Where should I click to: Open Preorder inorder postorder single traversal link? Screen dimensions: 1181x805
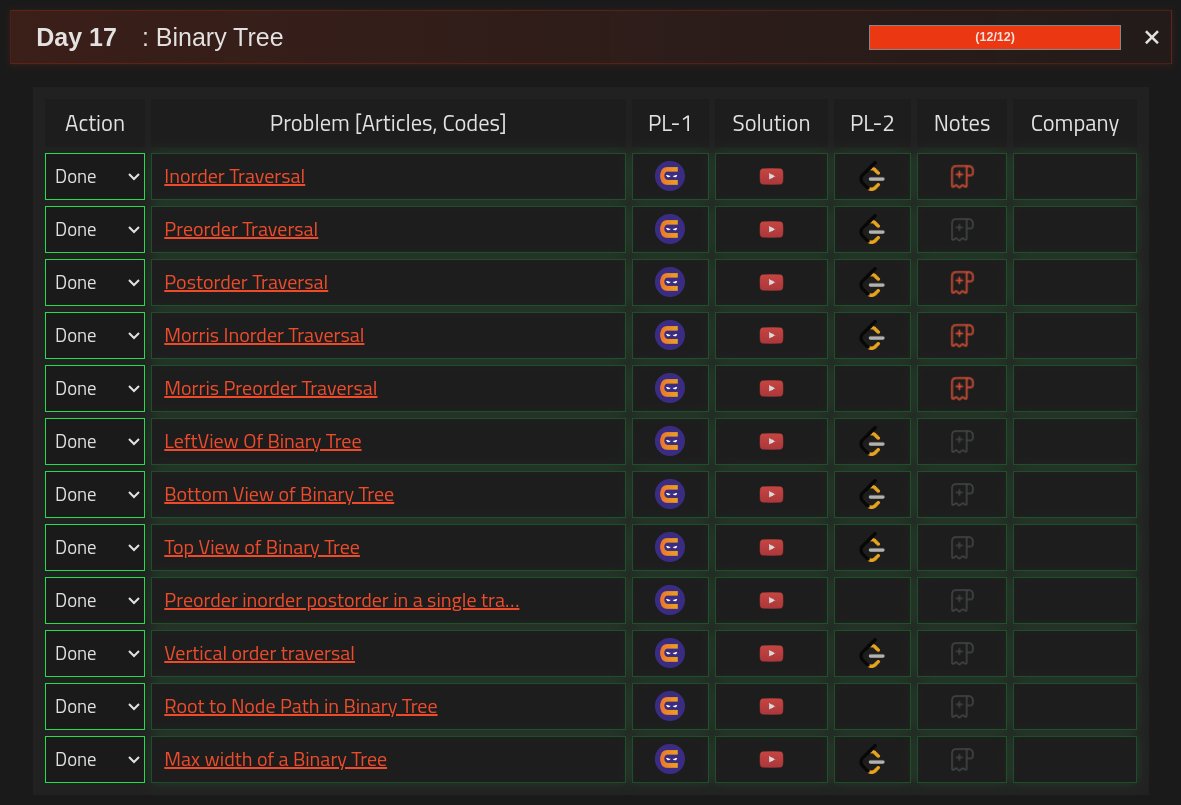[342, 600]
